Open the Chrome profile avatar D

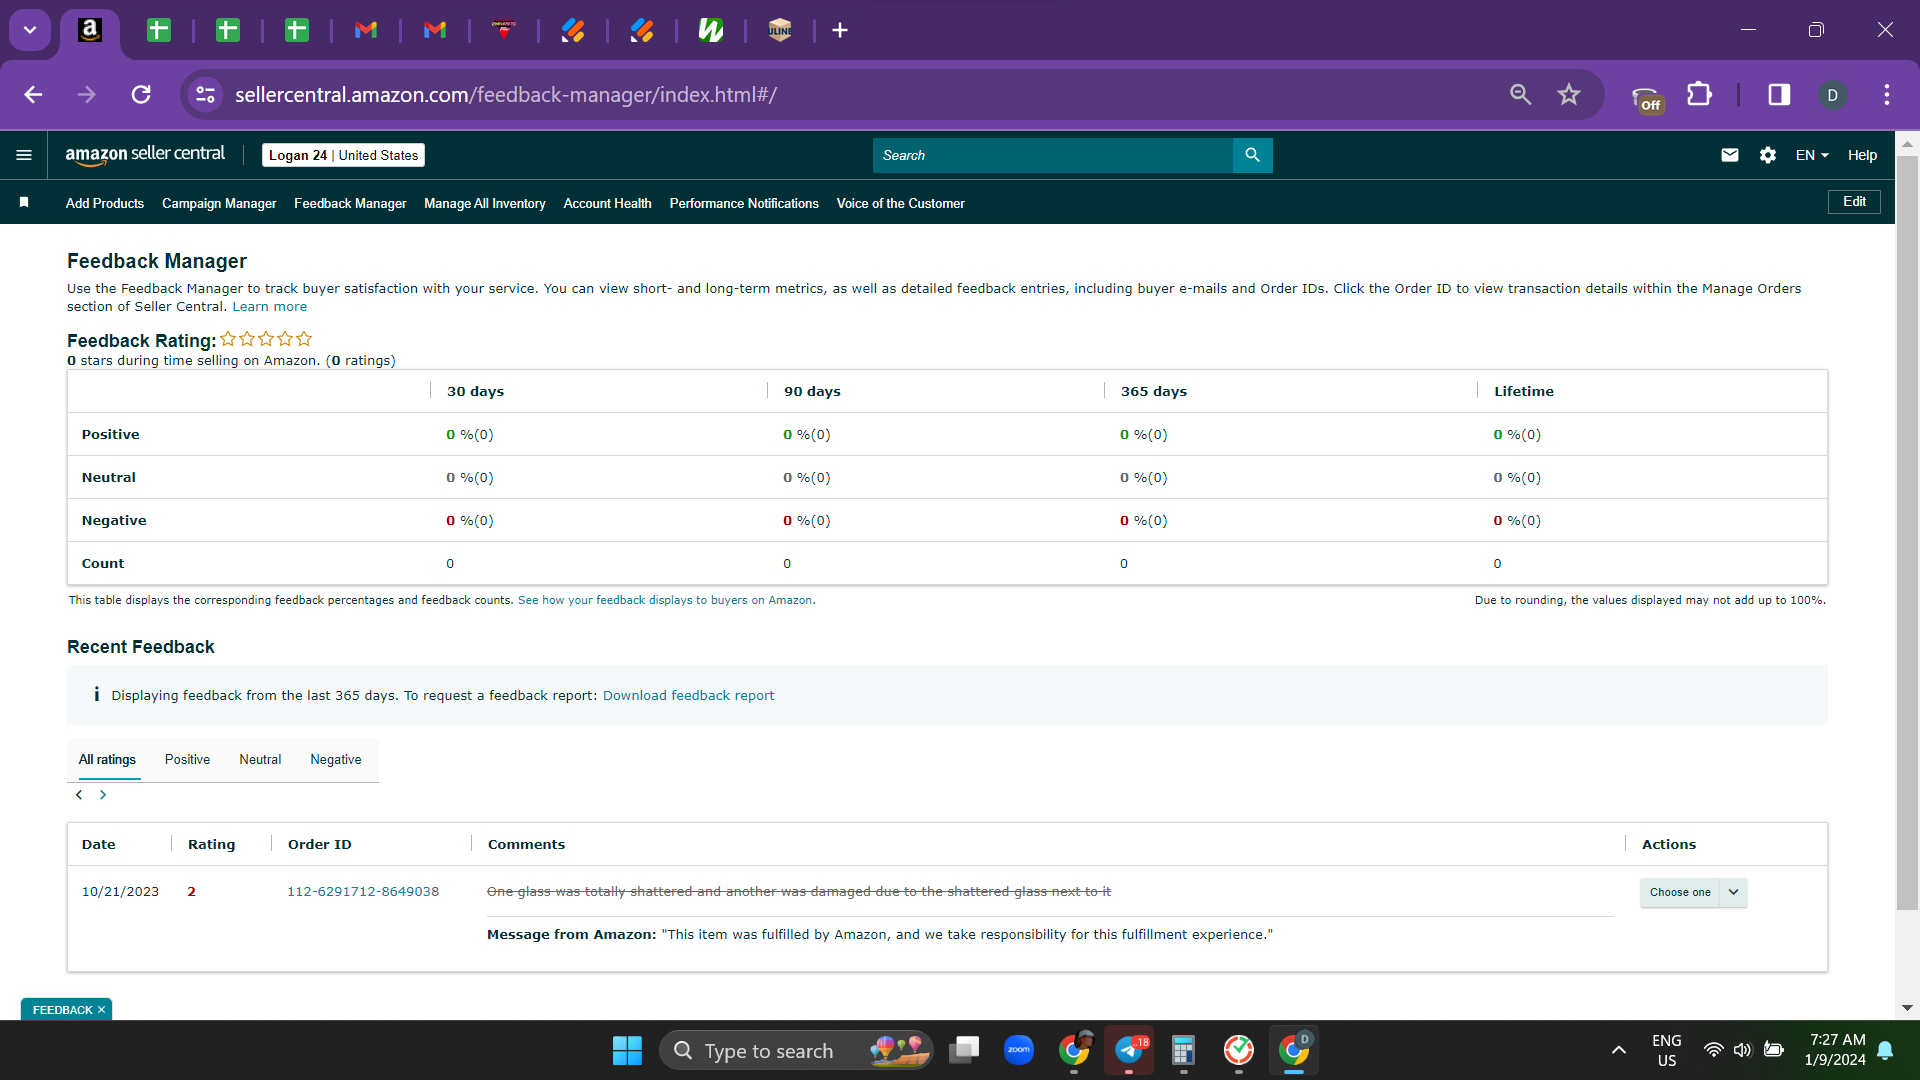point(1832,94)
